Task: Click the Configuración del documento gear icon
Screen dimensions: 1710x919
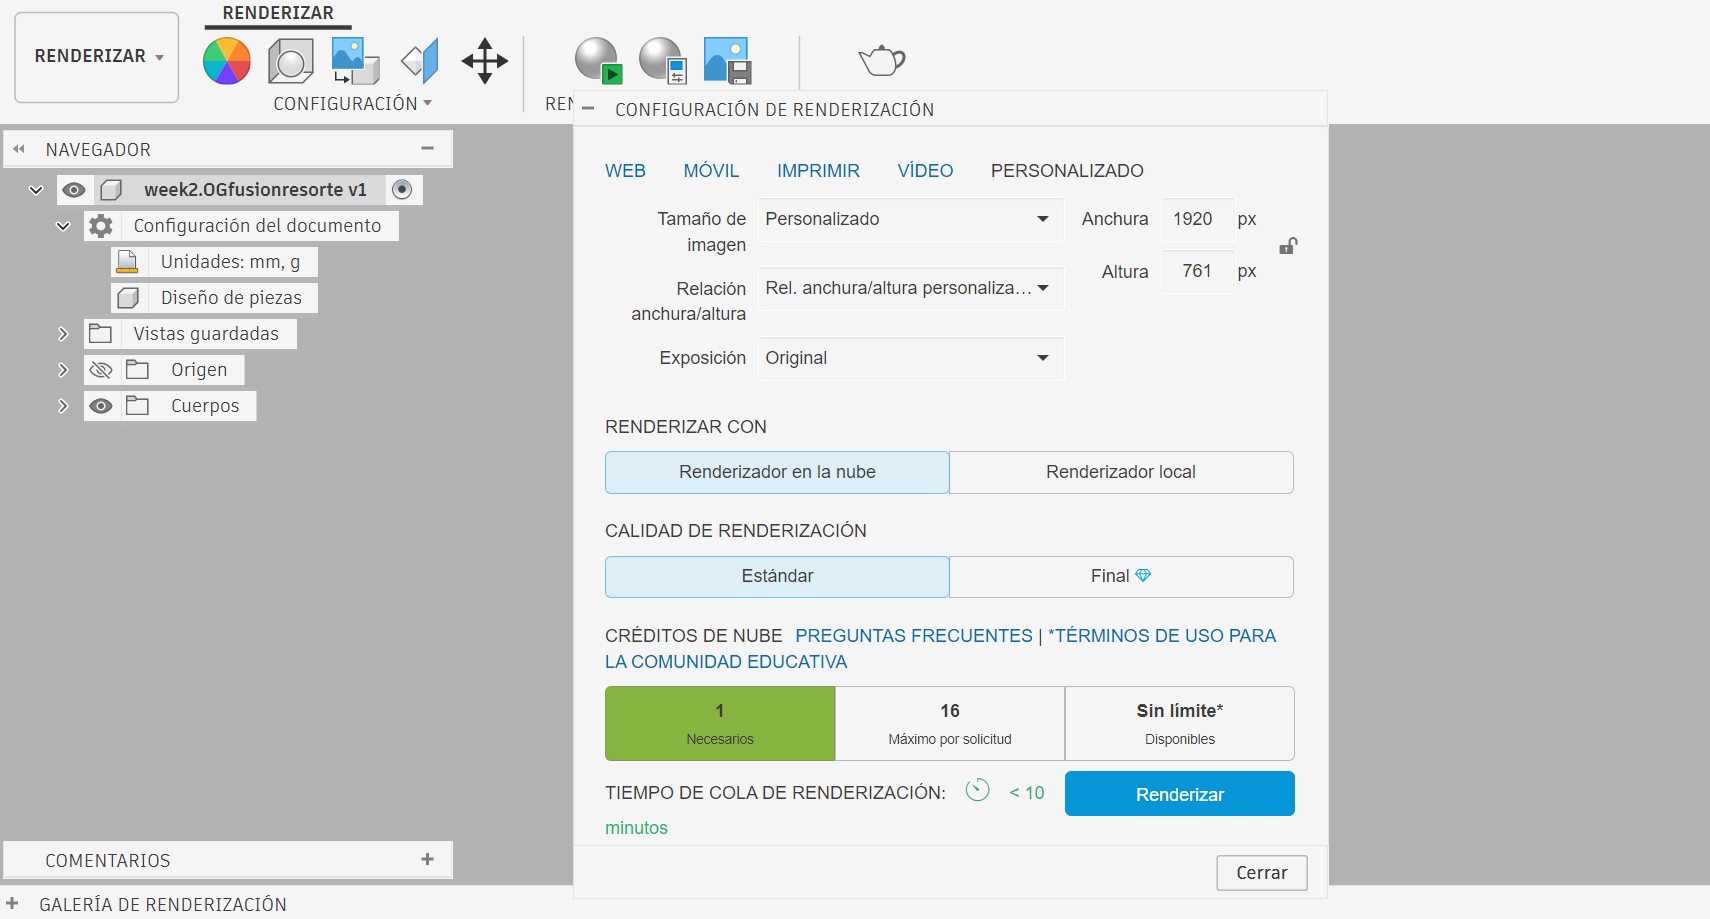Action: click(101, 226)
